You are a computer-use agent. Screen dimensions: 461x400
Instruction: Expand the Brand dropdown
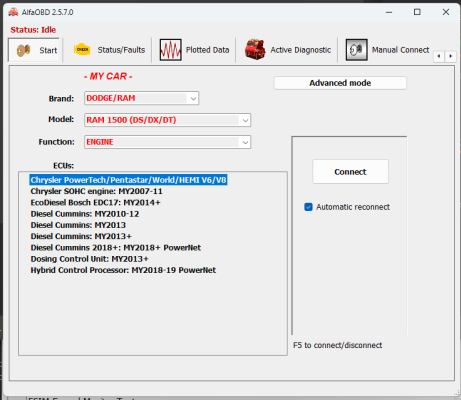pos(193,98)
